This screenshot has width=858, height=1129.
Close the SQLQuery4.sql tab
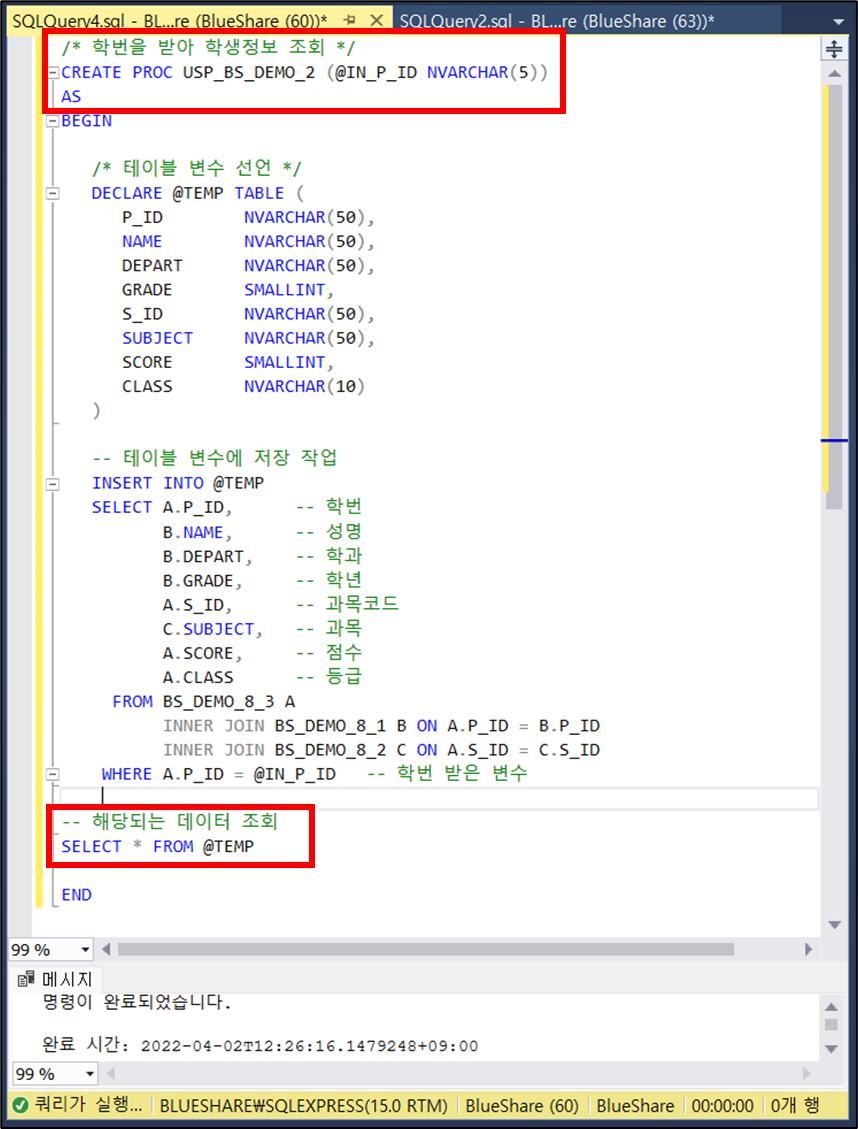tap(376, 21)
